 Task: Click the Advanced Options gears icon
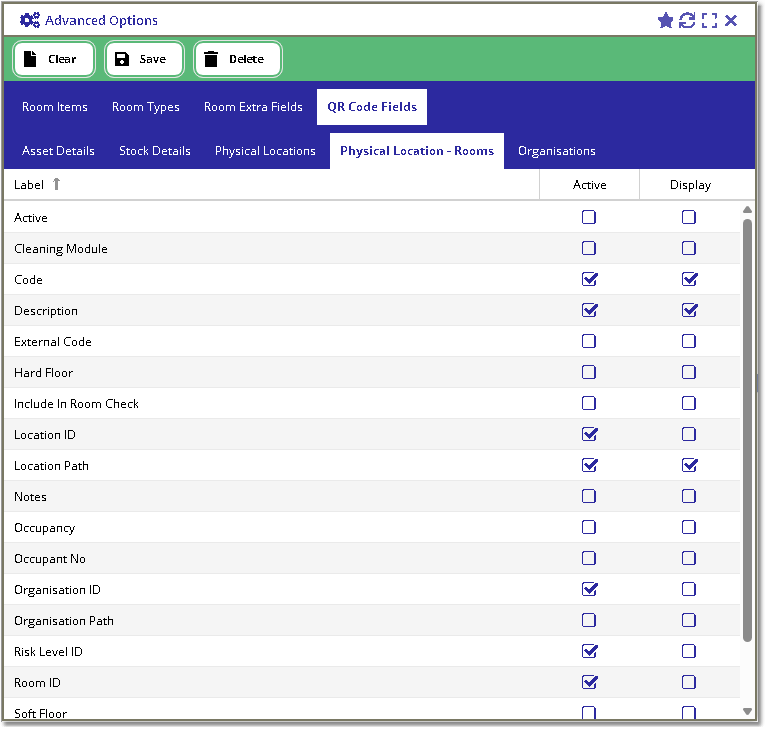(x=30, y=20)
